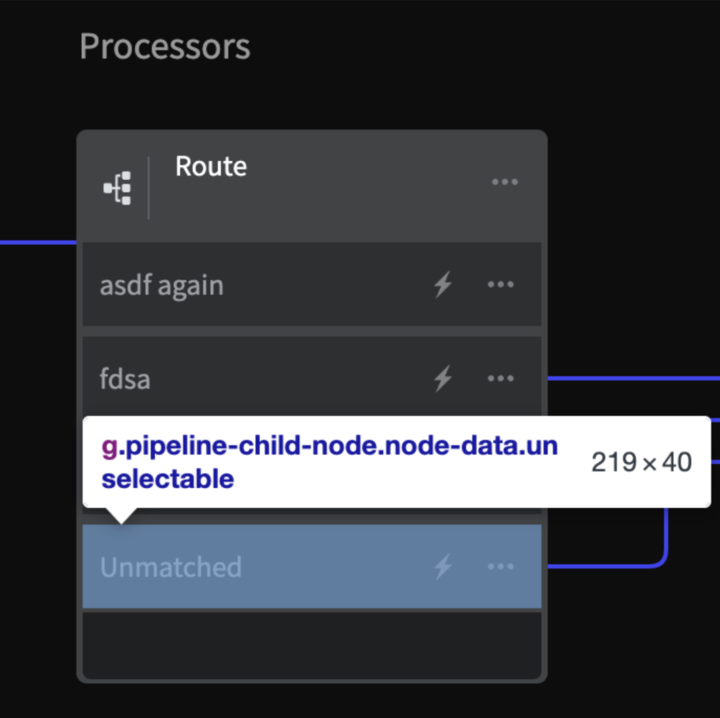Click the Route processor tree icon
The image size is (720, 718).
tap(118, 188)
